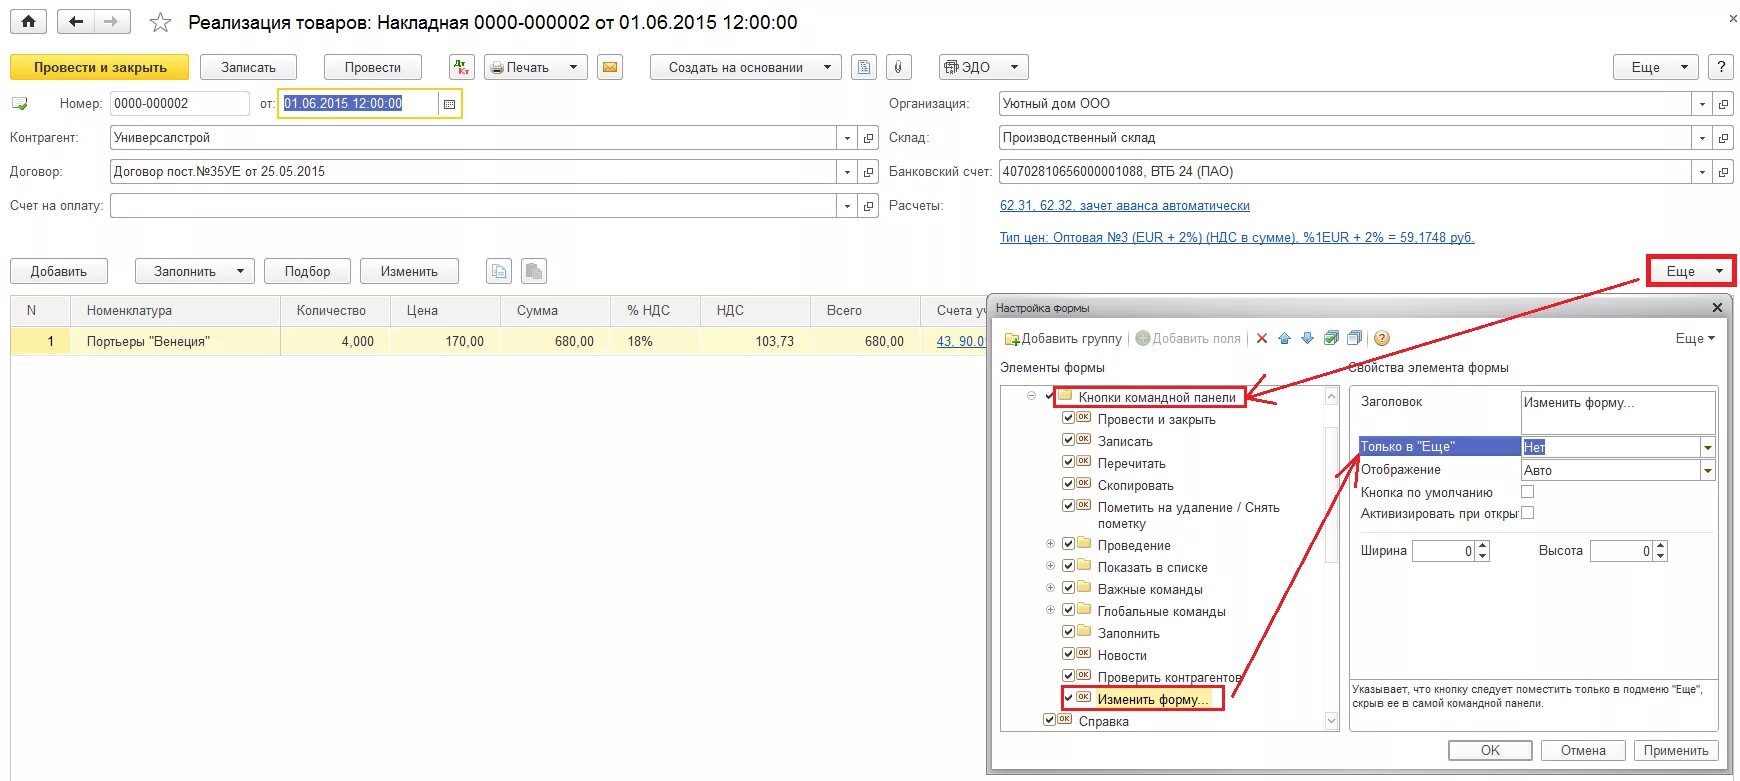Click Добавить группу in form settings

pyautogui.click(x=1063, y=338)
